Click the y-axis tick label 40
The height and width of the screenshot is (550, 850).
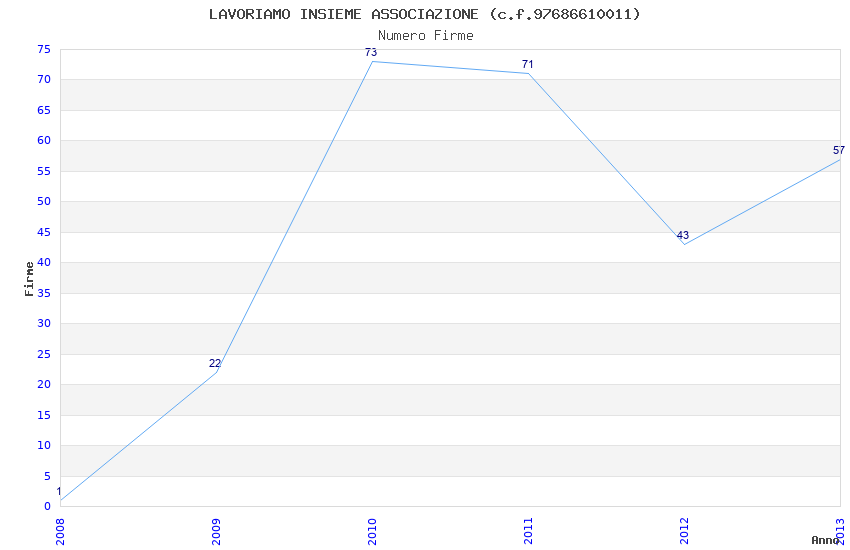coord(44,263)
